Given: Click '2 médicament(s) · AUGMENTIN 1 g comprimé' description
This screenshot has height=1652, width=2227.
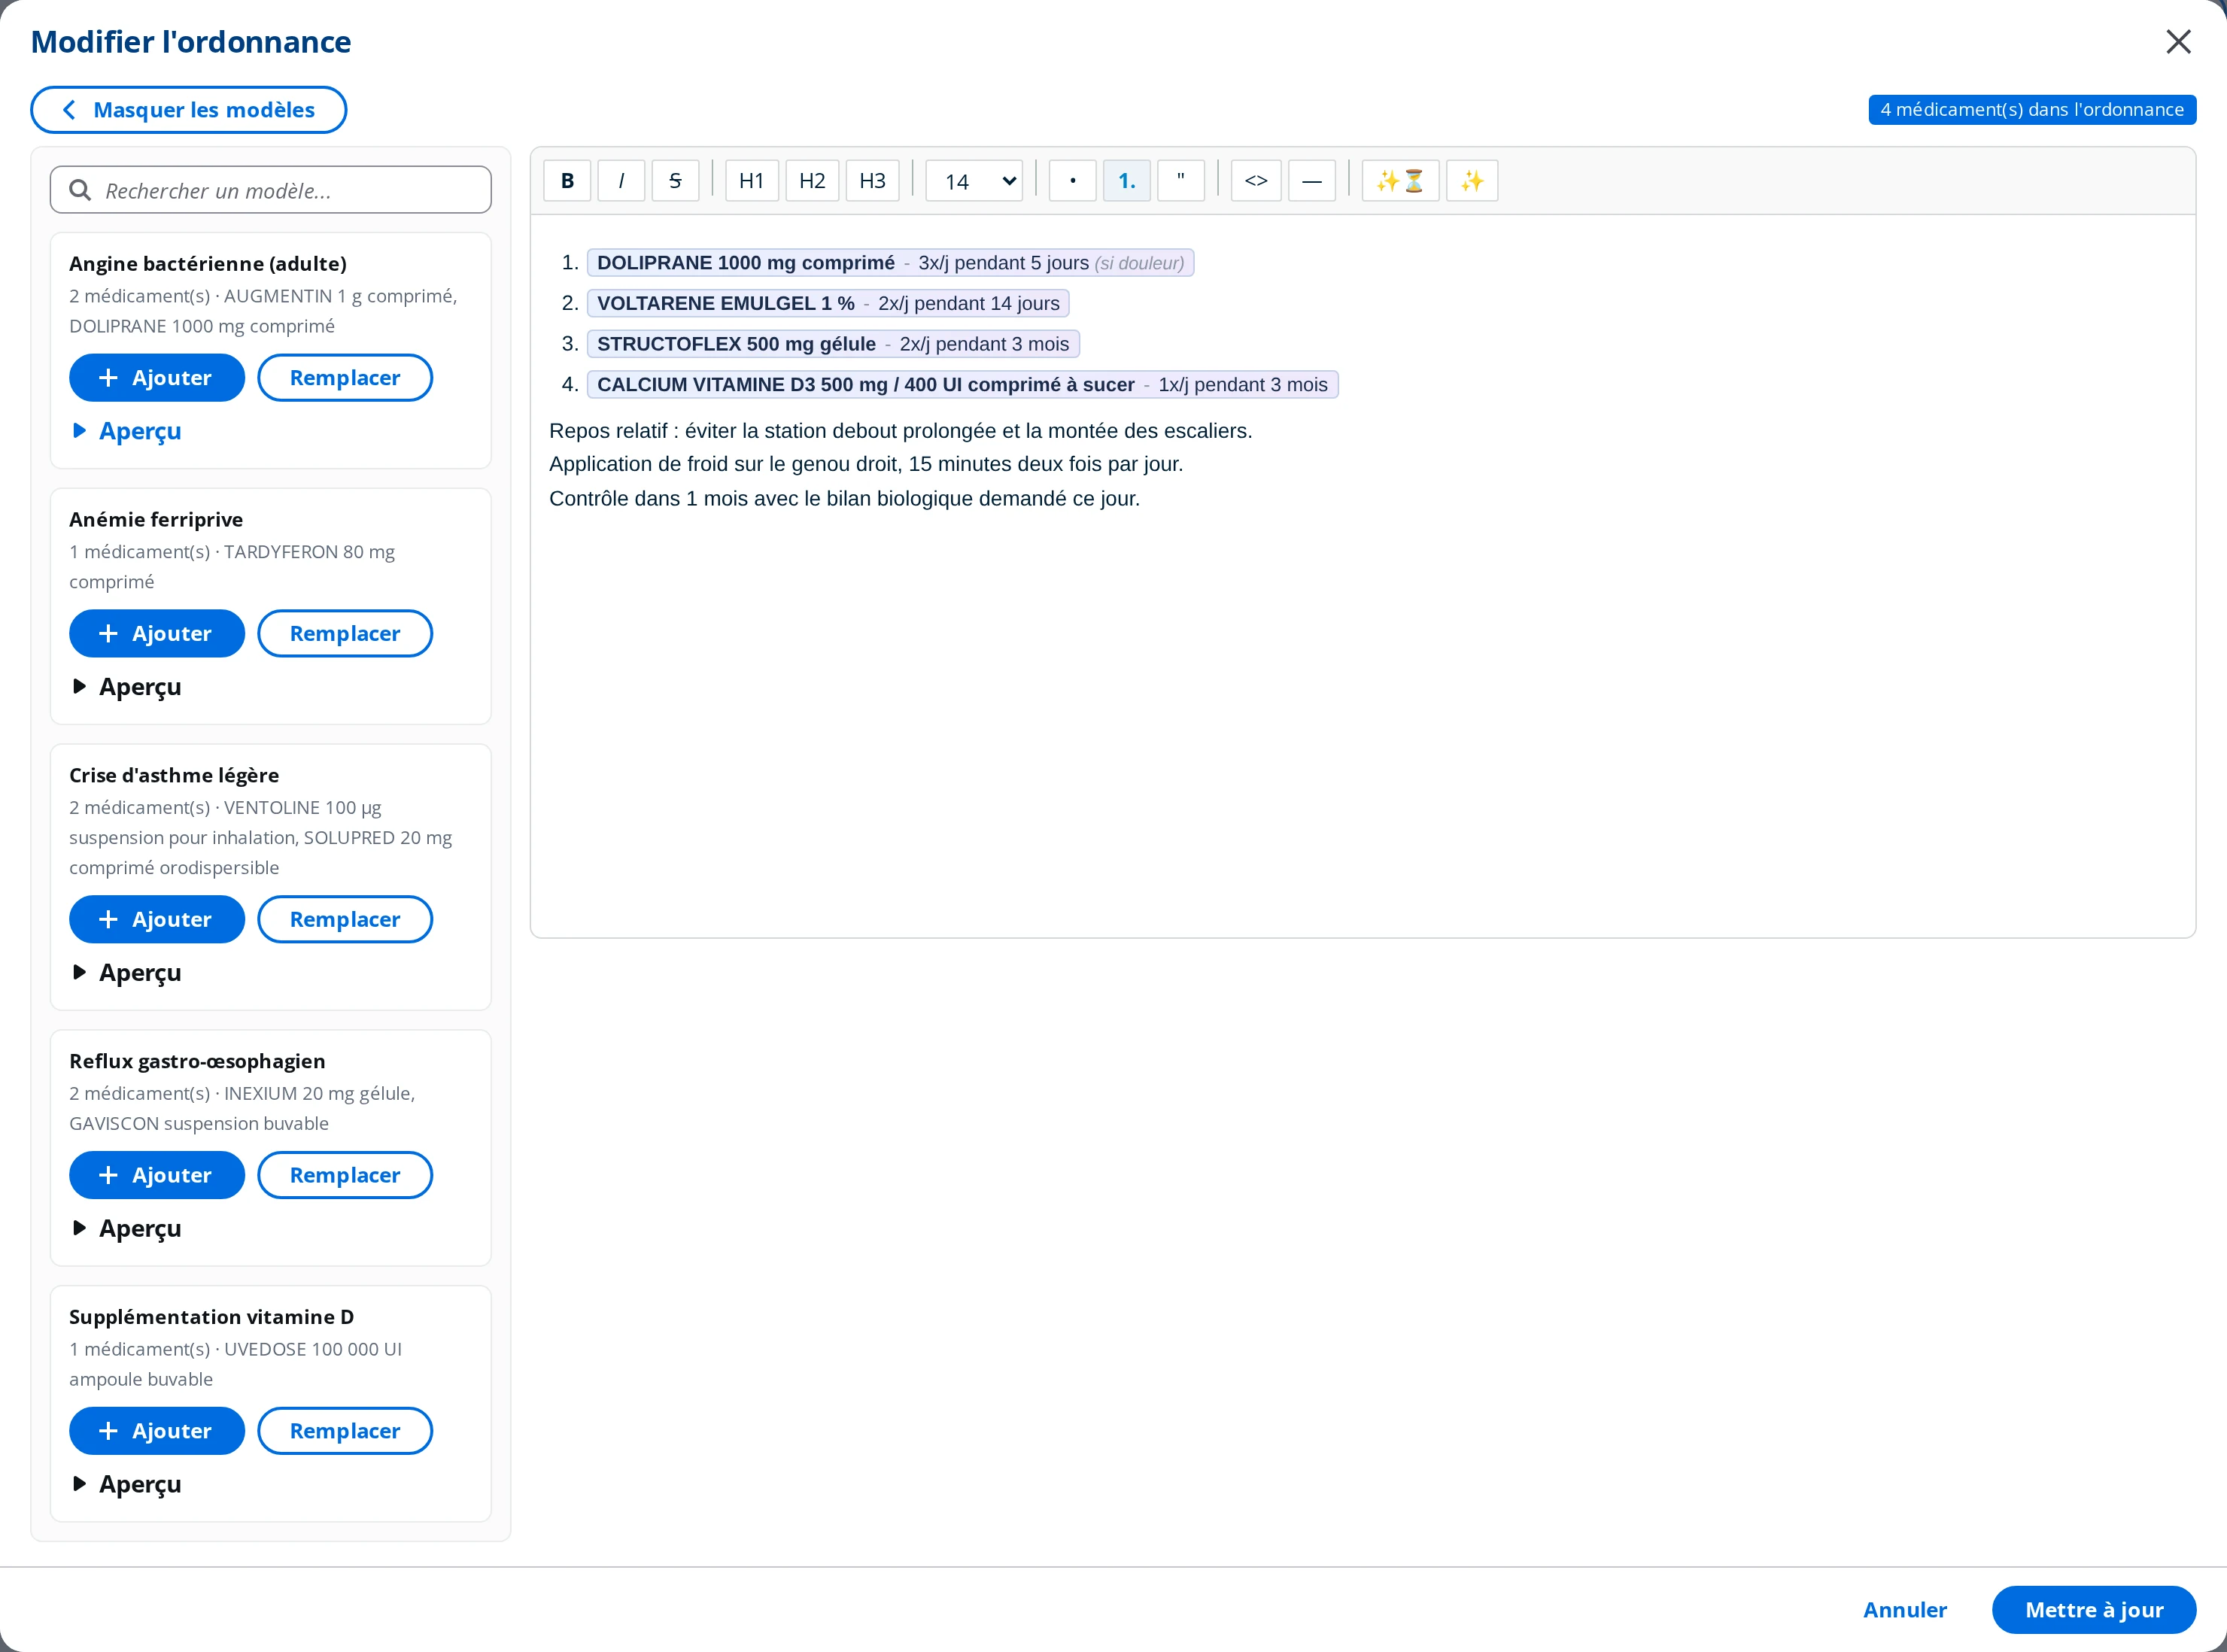Looking at the screenshot, I should point(263,311).
